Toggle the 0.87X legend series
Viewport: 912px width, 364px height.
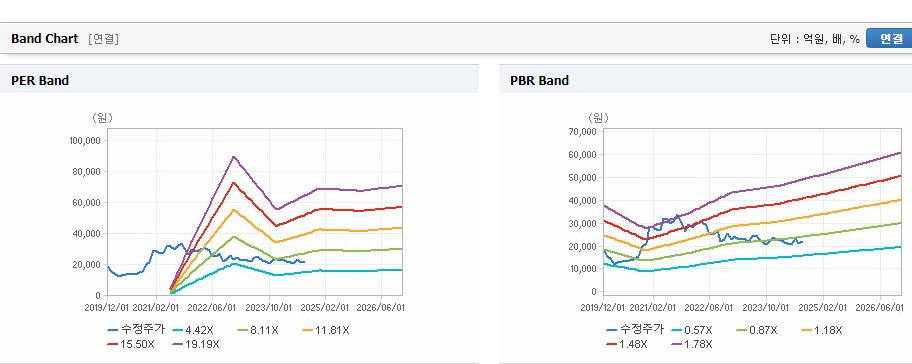click(757, 330)
